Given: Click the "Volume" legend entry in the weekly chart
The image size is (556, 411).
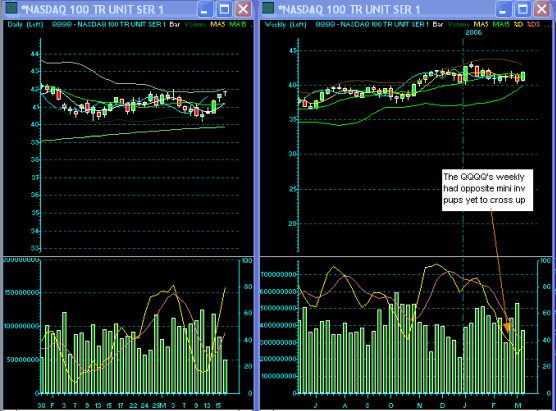Looking at the screenshot, I should (x=458, y=24).
